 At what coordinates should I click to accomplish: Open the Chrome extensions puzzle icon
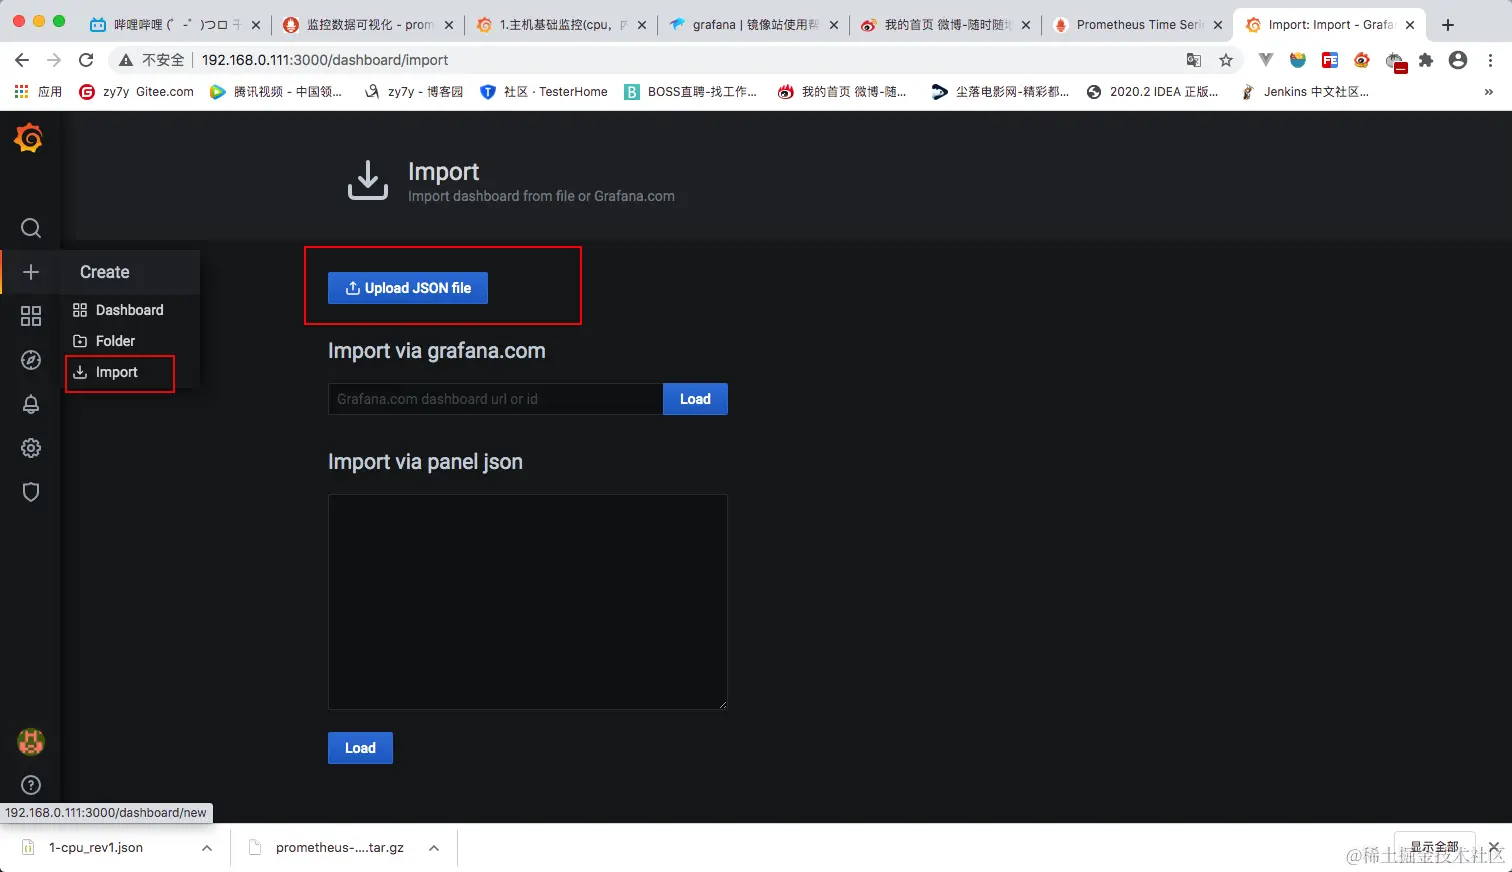coord(1426,60)
